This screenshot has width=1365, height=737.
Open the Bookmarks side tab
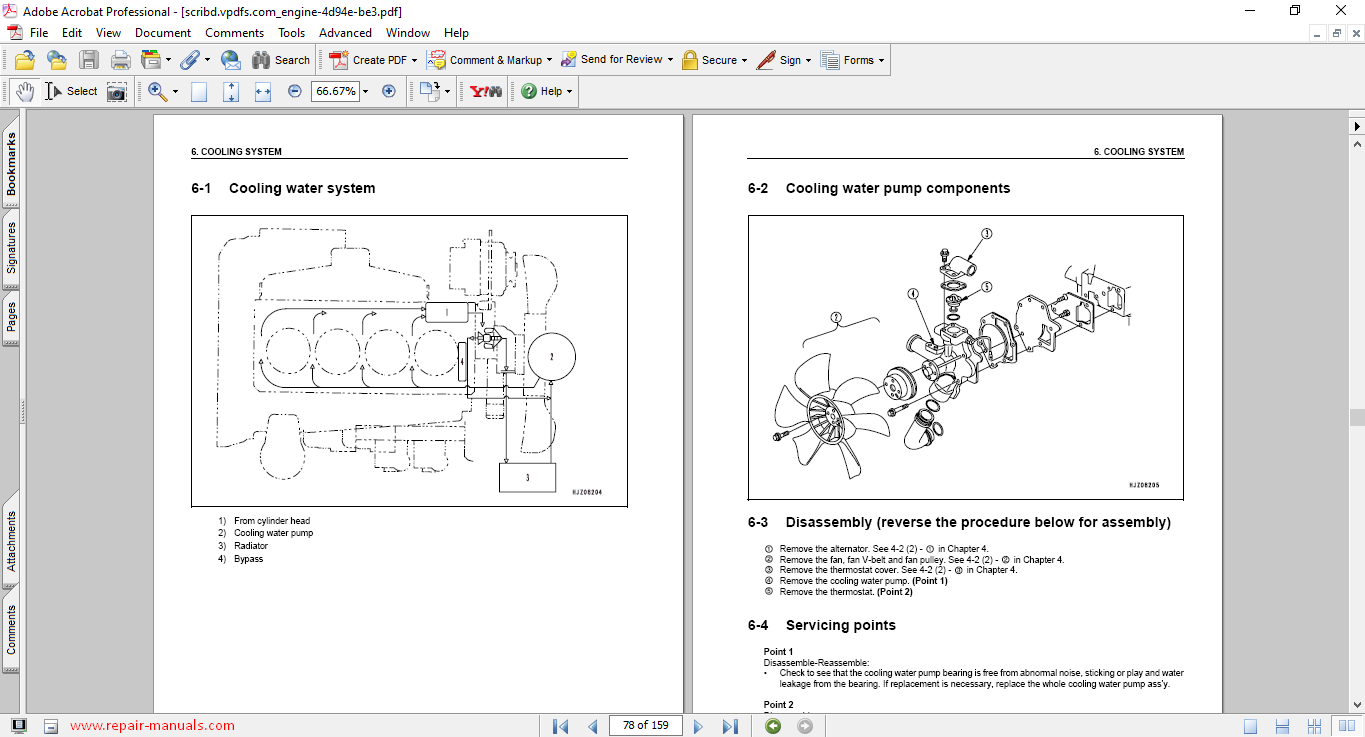(11, 164)
